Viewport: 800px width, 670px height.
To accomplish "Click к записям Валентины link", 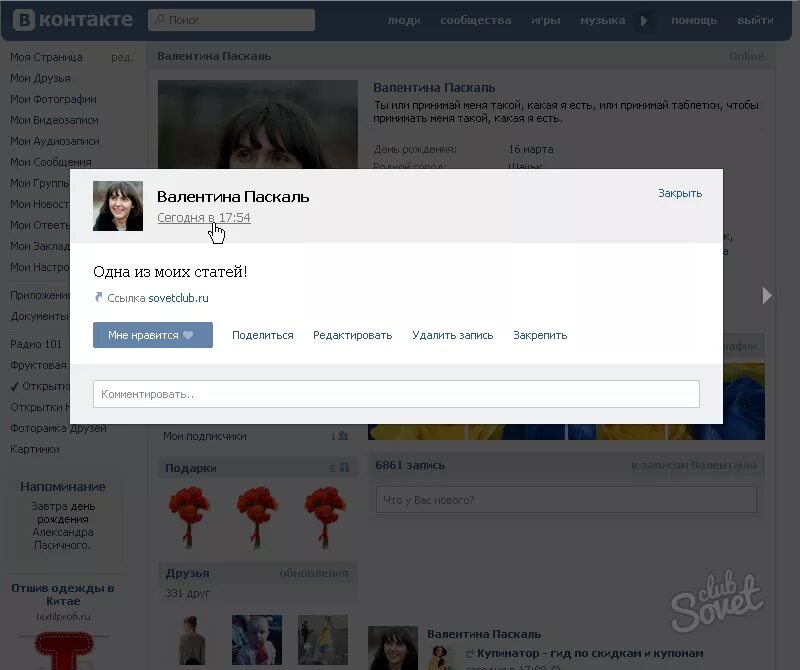I will pyautogui.click(x=694, y=465).
